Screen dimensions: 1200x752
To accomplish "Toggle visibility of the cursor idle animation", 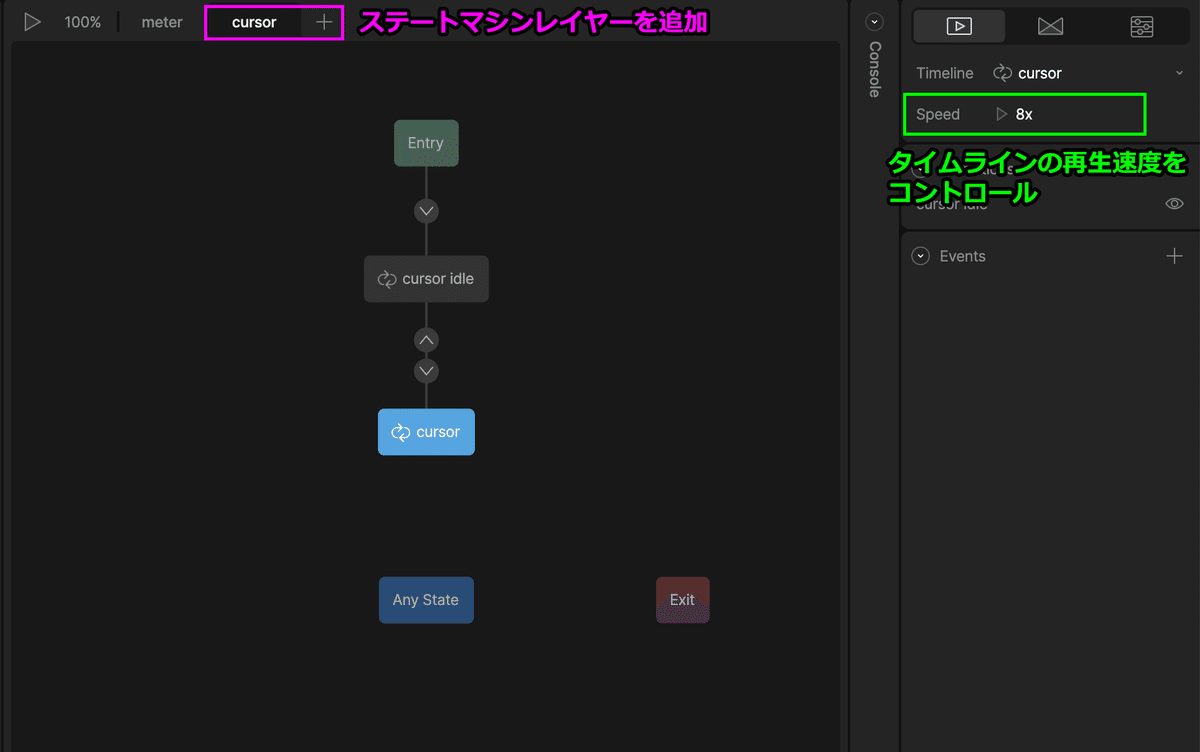I will [x=1174, y=204].
